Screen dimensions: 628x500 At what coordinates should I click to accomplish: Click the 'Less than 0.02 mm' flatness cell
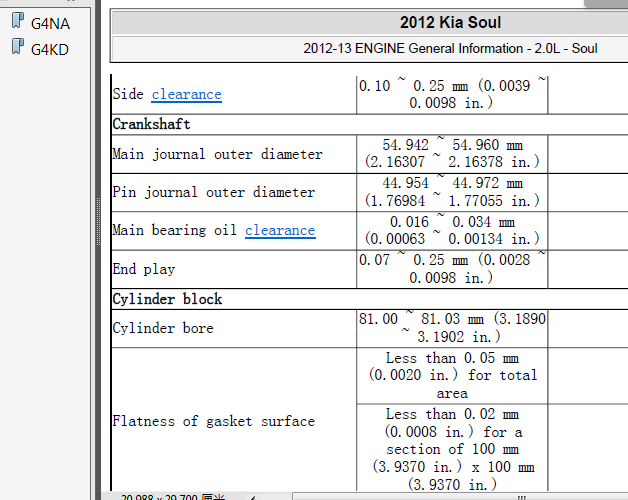(452, 449)
